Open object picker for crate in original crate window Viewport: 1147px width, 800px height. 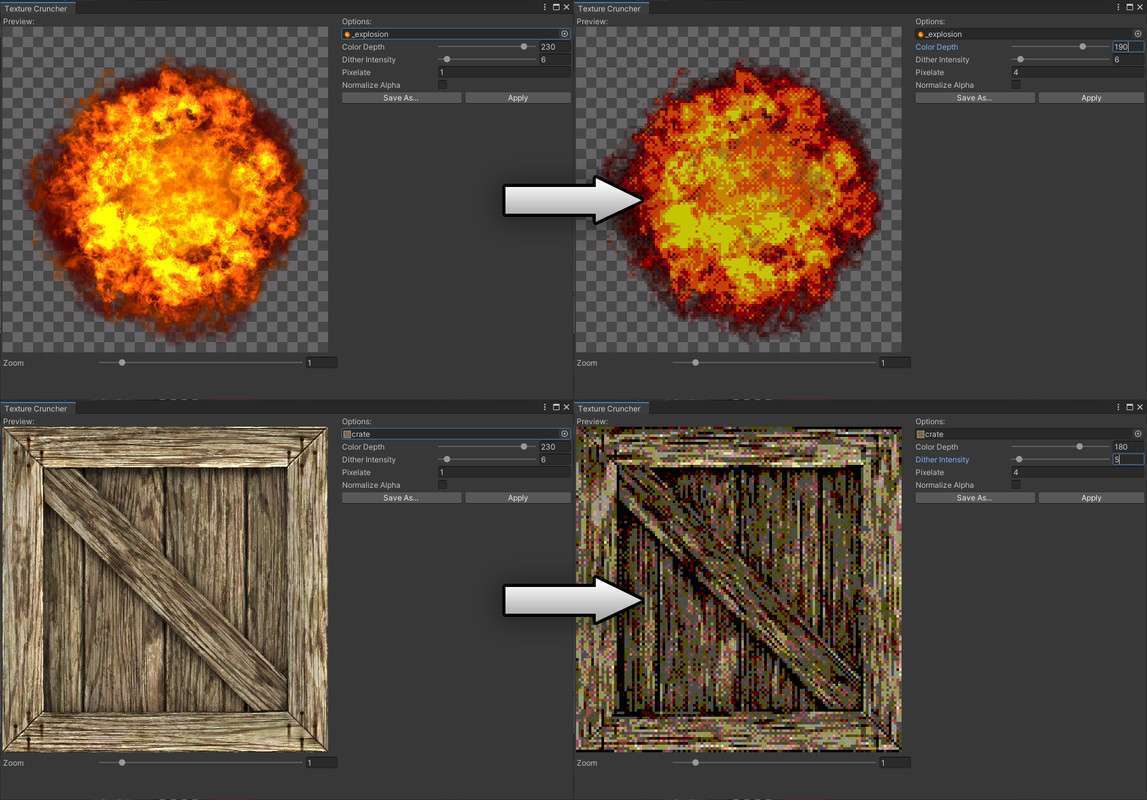(564, 434)
